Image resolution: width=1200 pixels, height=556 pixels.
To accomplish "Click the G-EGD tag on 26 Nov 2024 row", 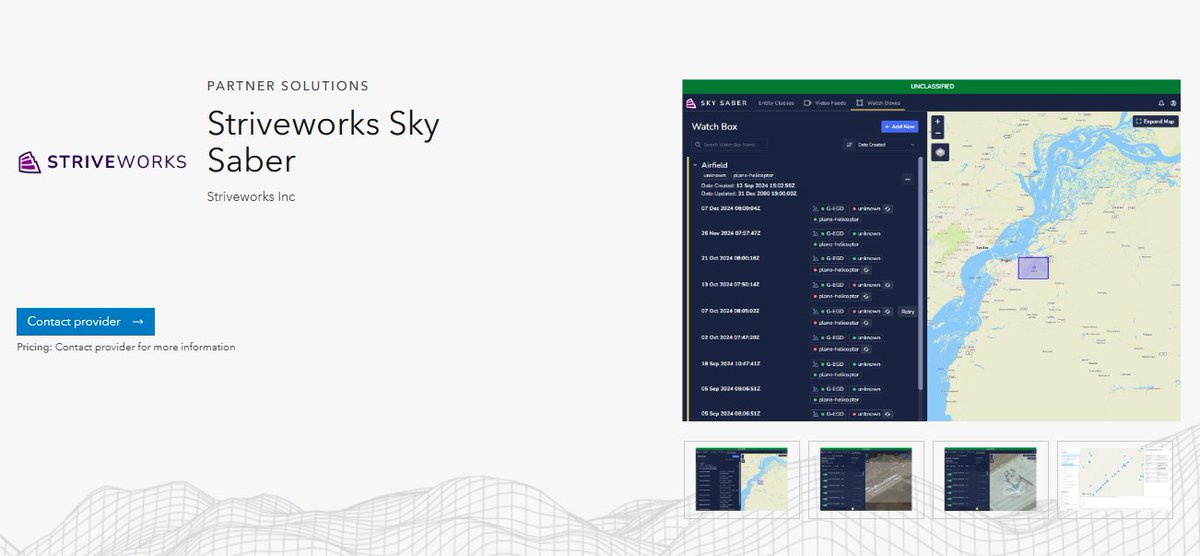I will click(x=828, y=233).
